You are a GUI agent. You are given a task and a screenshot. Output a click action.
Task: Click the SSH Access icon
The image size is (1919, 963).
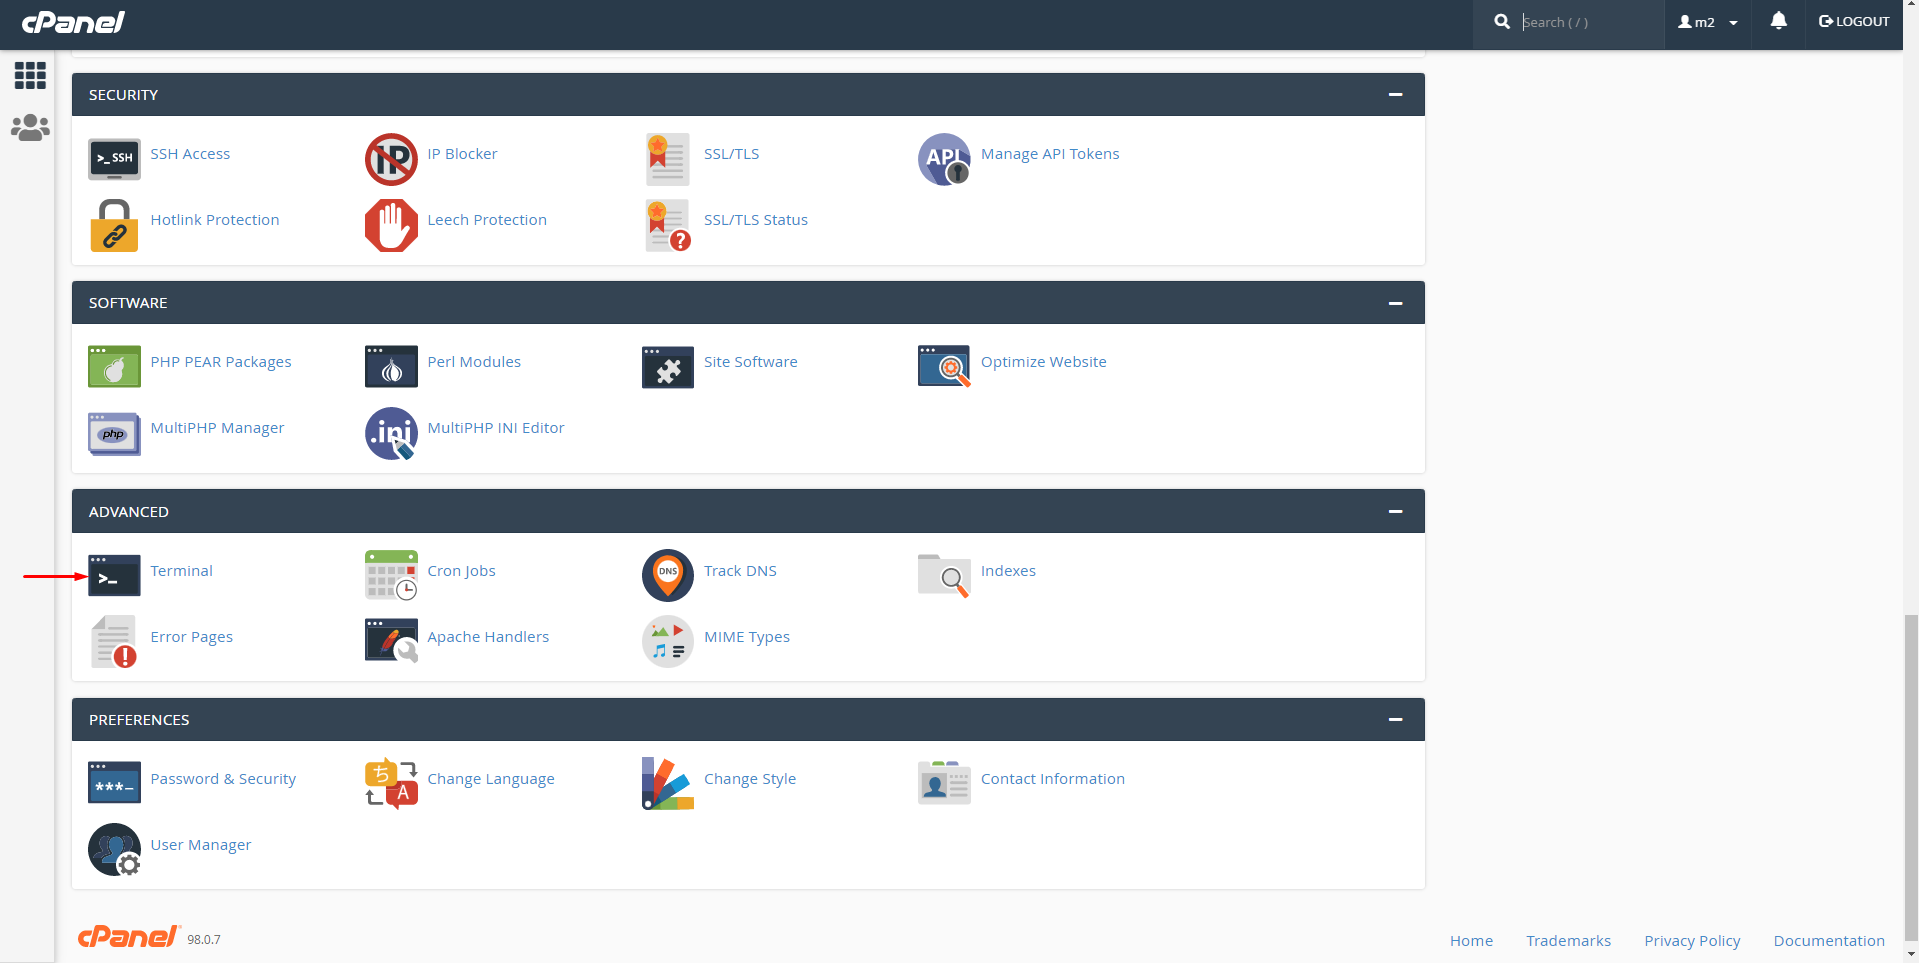tap(114, 158)
